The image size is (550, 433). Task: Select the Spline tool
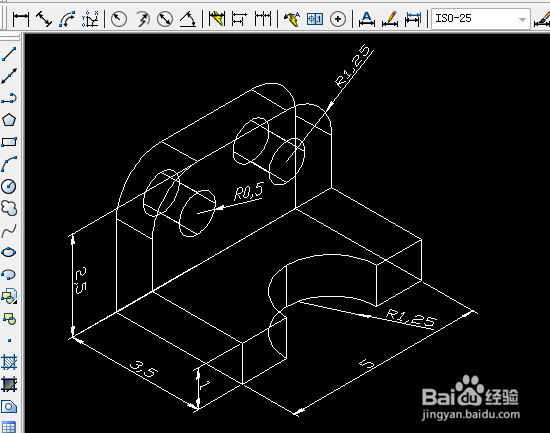coord(9,231)
